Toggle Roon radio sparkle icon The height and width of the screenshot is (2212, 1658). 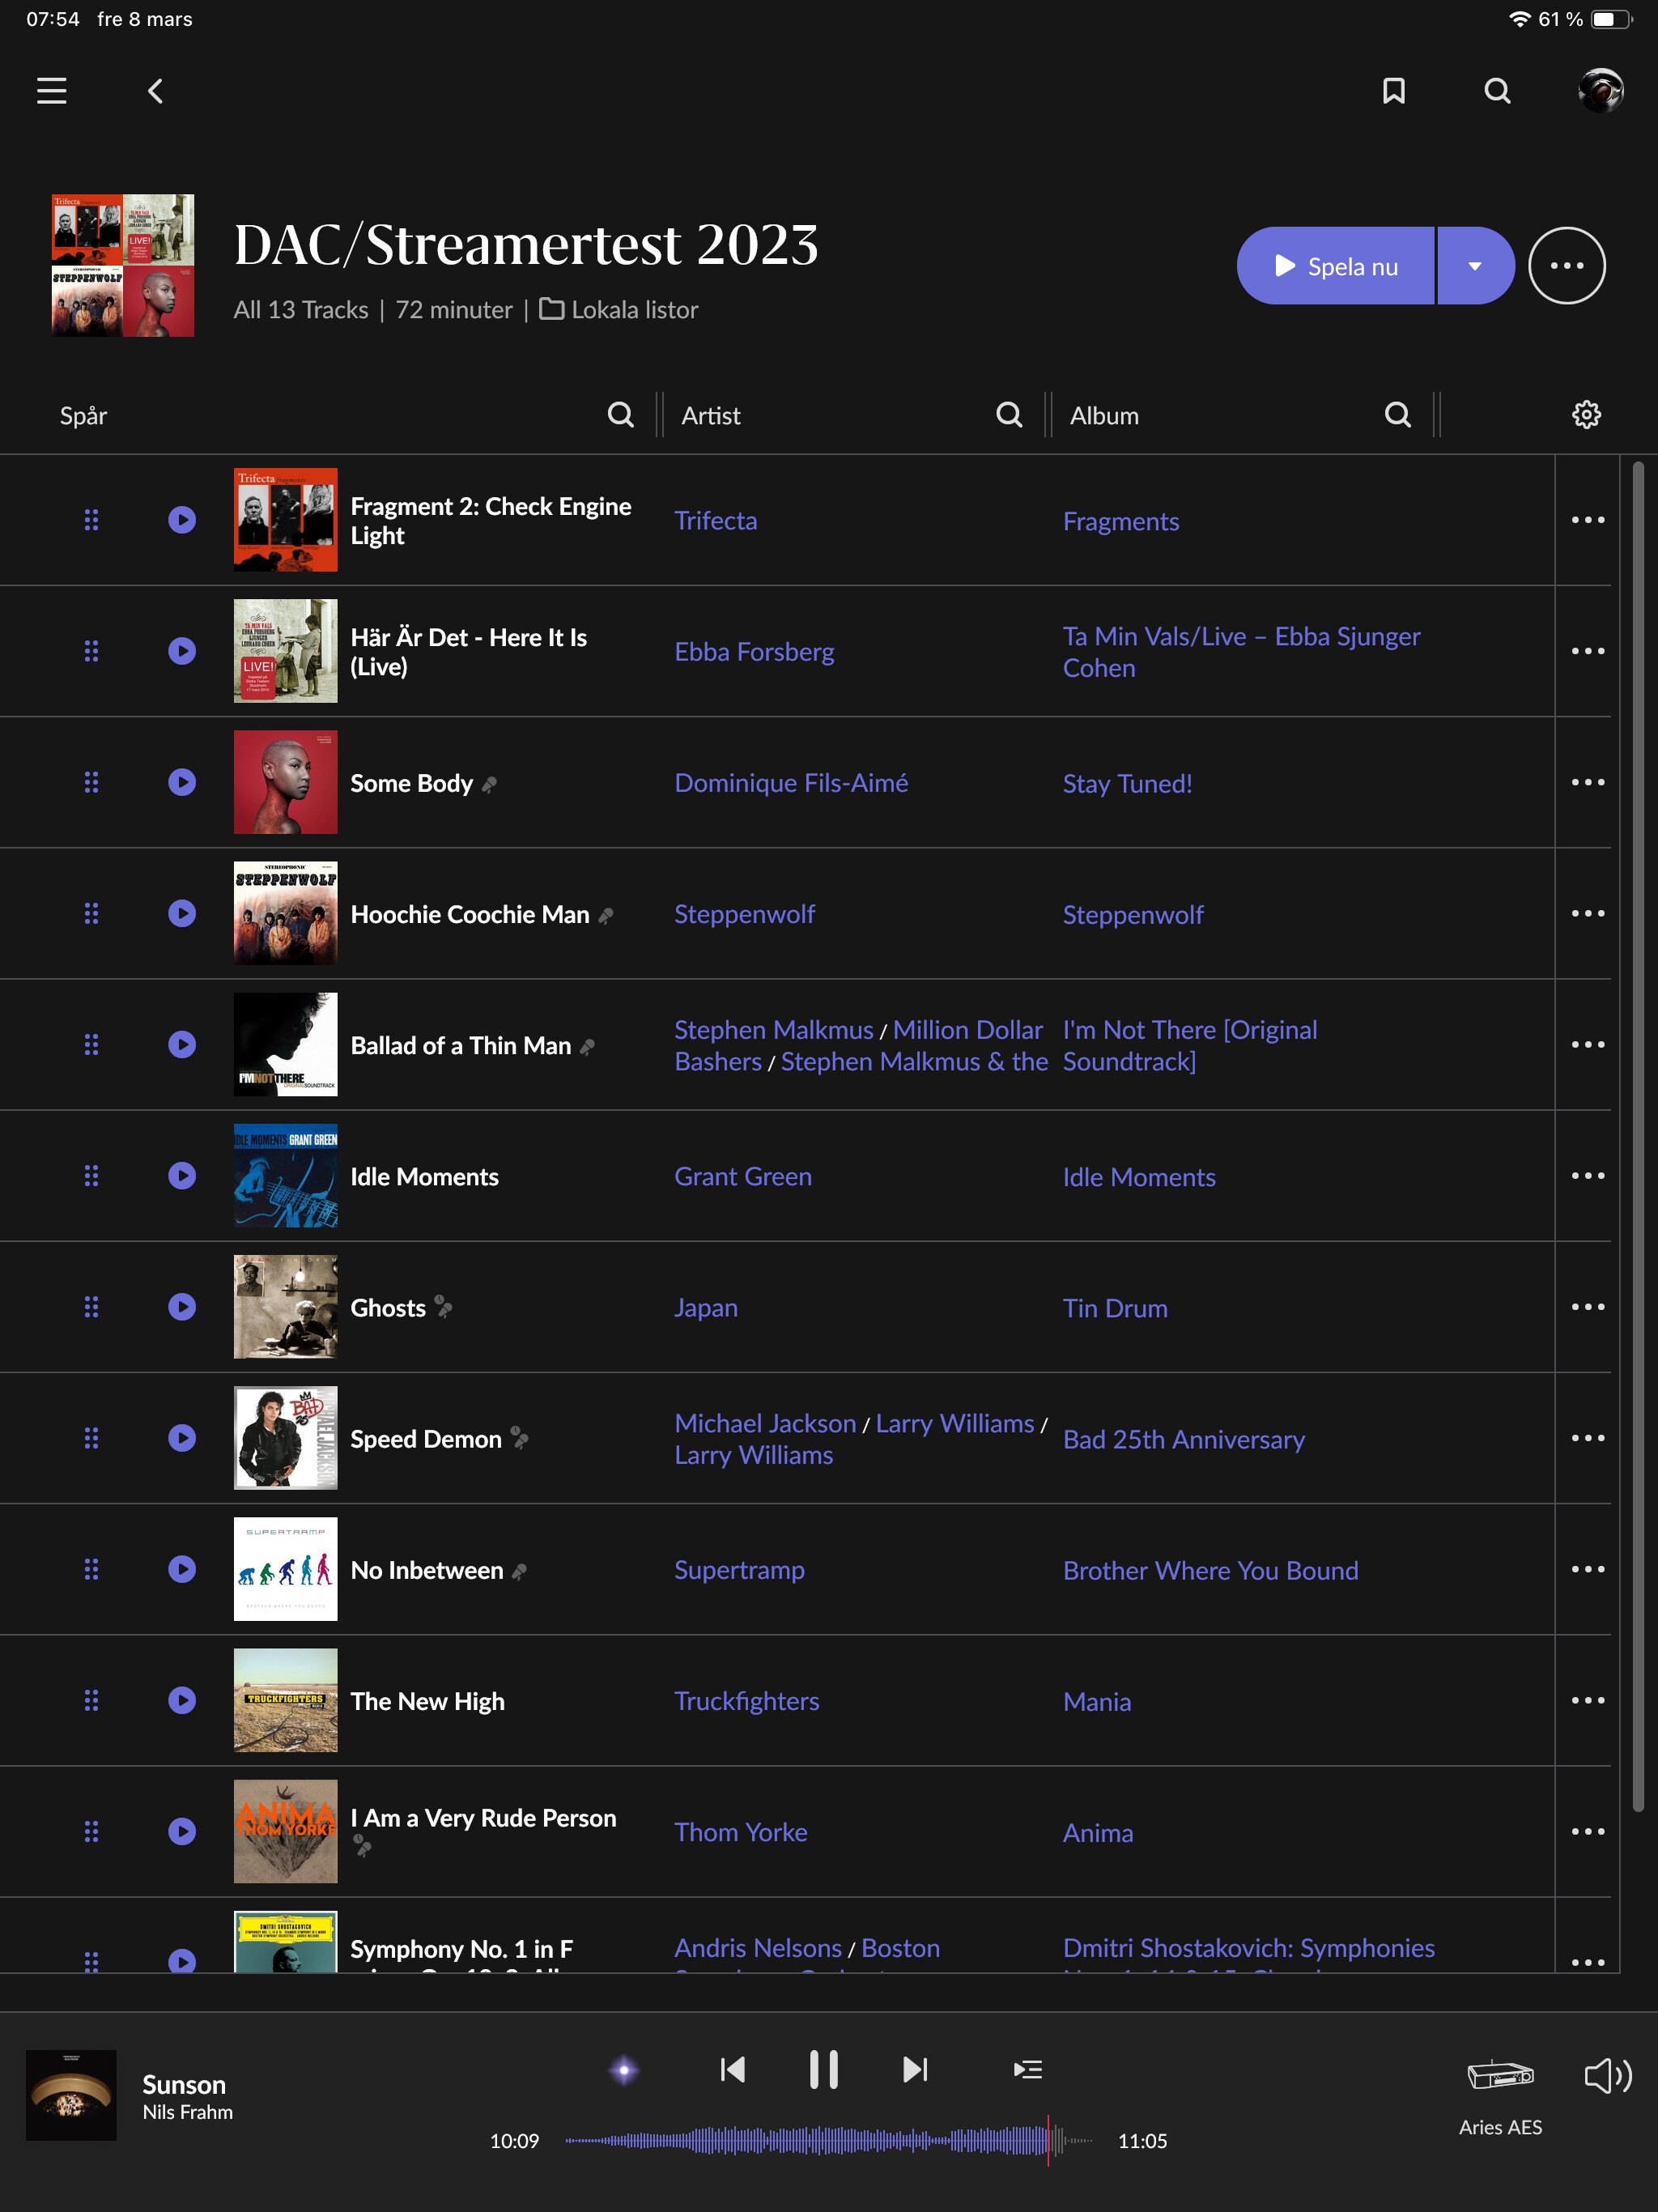click(x=624, y=2070)
